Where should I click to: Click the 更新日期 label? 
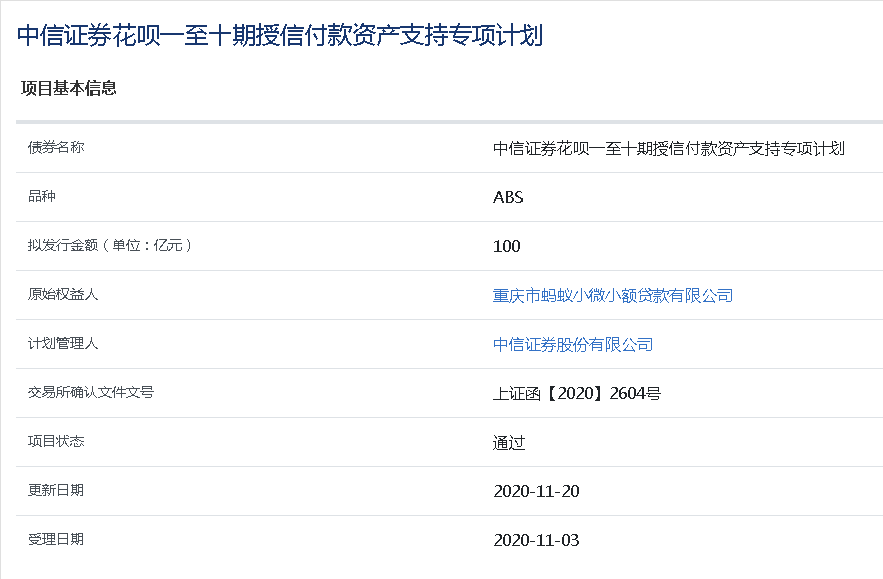[56, 490]
